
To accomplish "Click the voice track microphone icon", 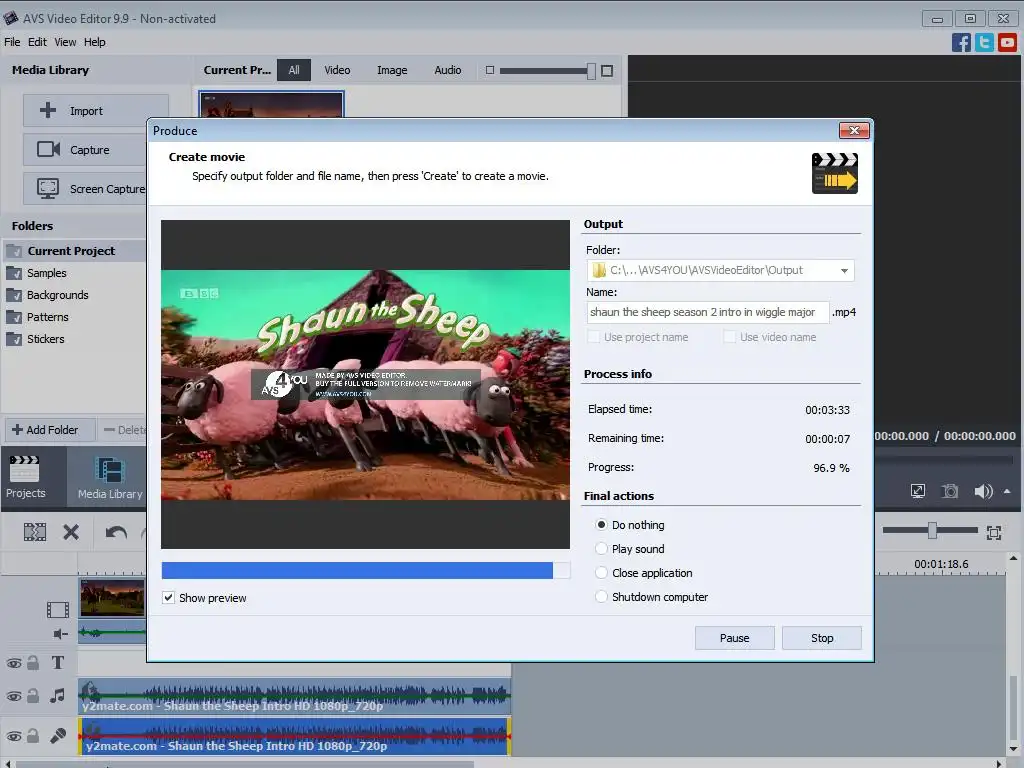I will tap(57, 735).
